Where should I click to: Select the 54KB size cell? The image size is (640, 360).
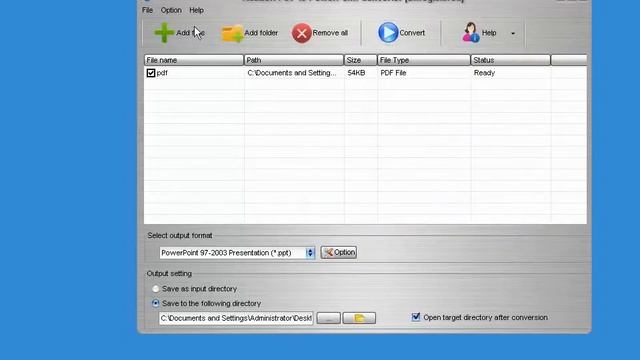356,73
